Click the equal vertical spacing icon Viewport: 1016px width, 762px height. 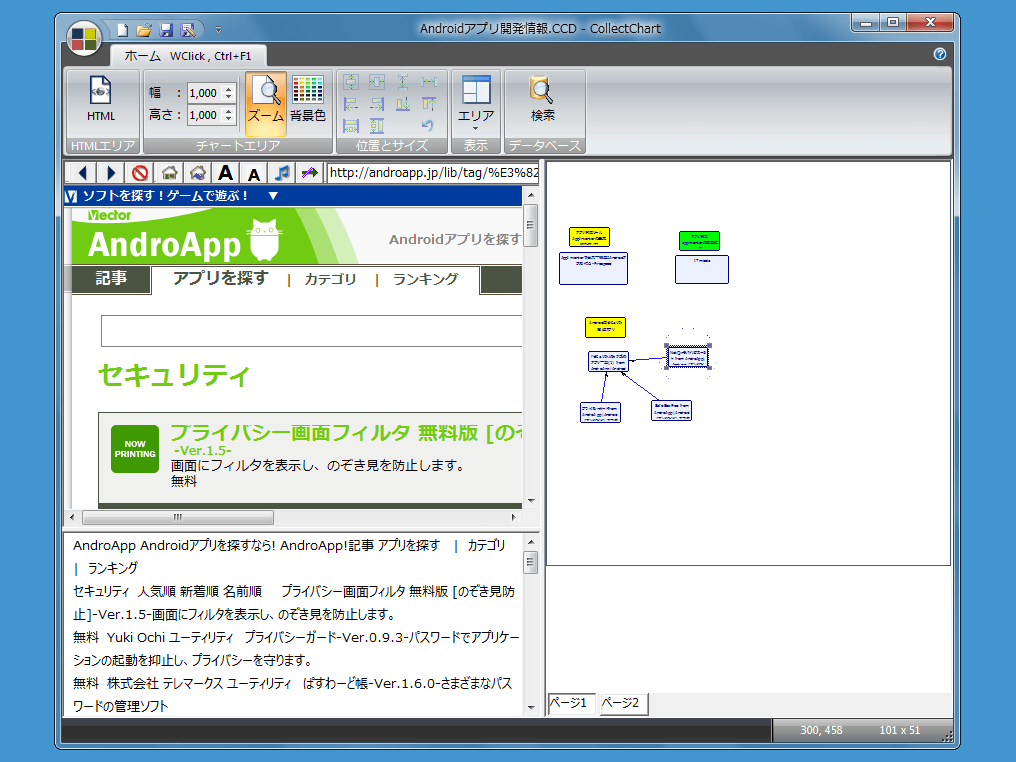pyautogui.click(x=402, y=82)
